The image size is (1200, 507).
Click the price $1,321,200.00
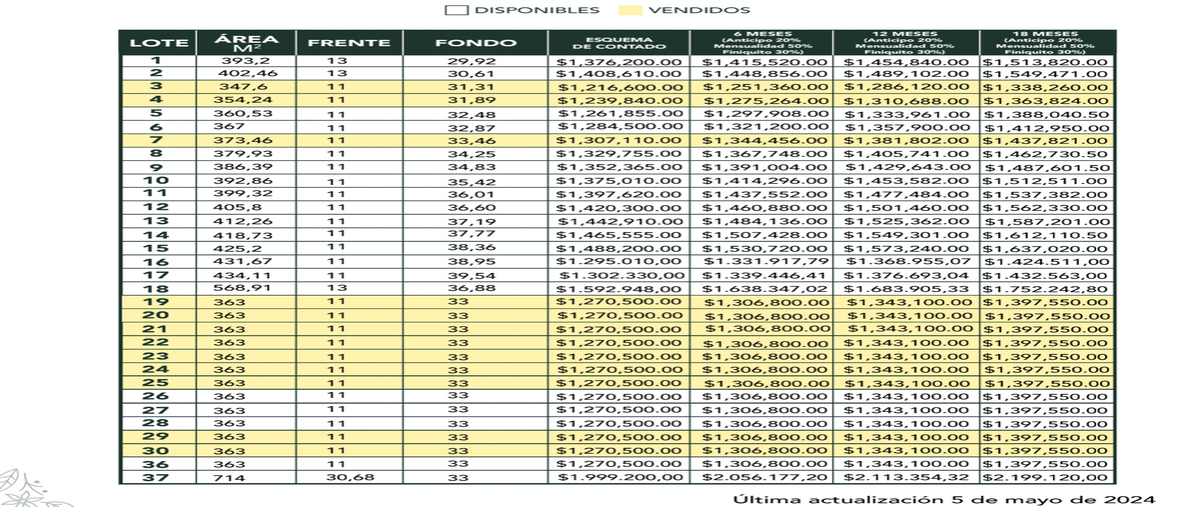tap(764, 127)
